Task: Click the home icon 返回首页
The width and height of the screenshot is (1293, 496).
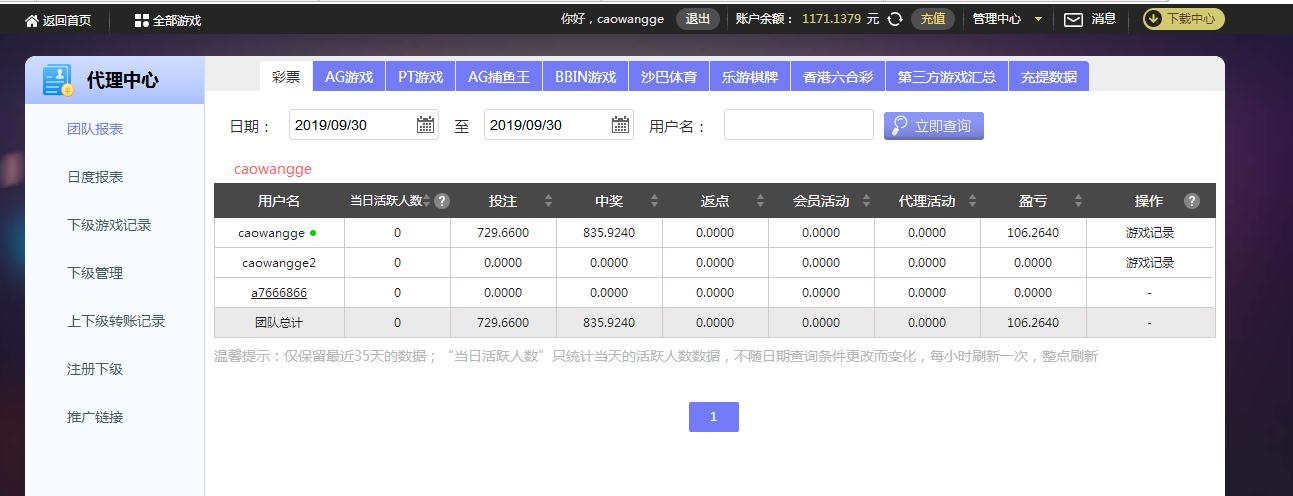Action: point(32,20)
